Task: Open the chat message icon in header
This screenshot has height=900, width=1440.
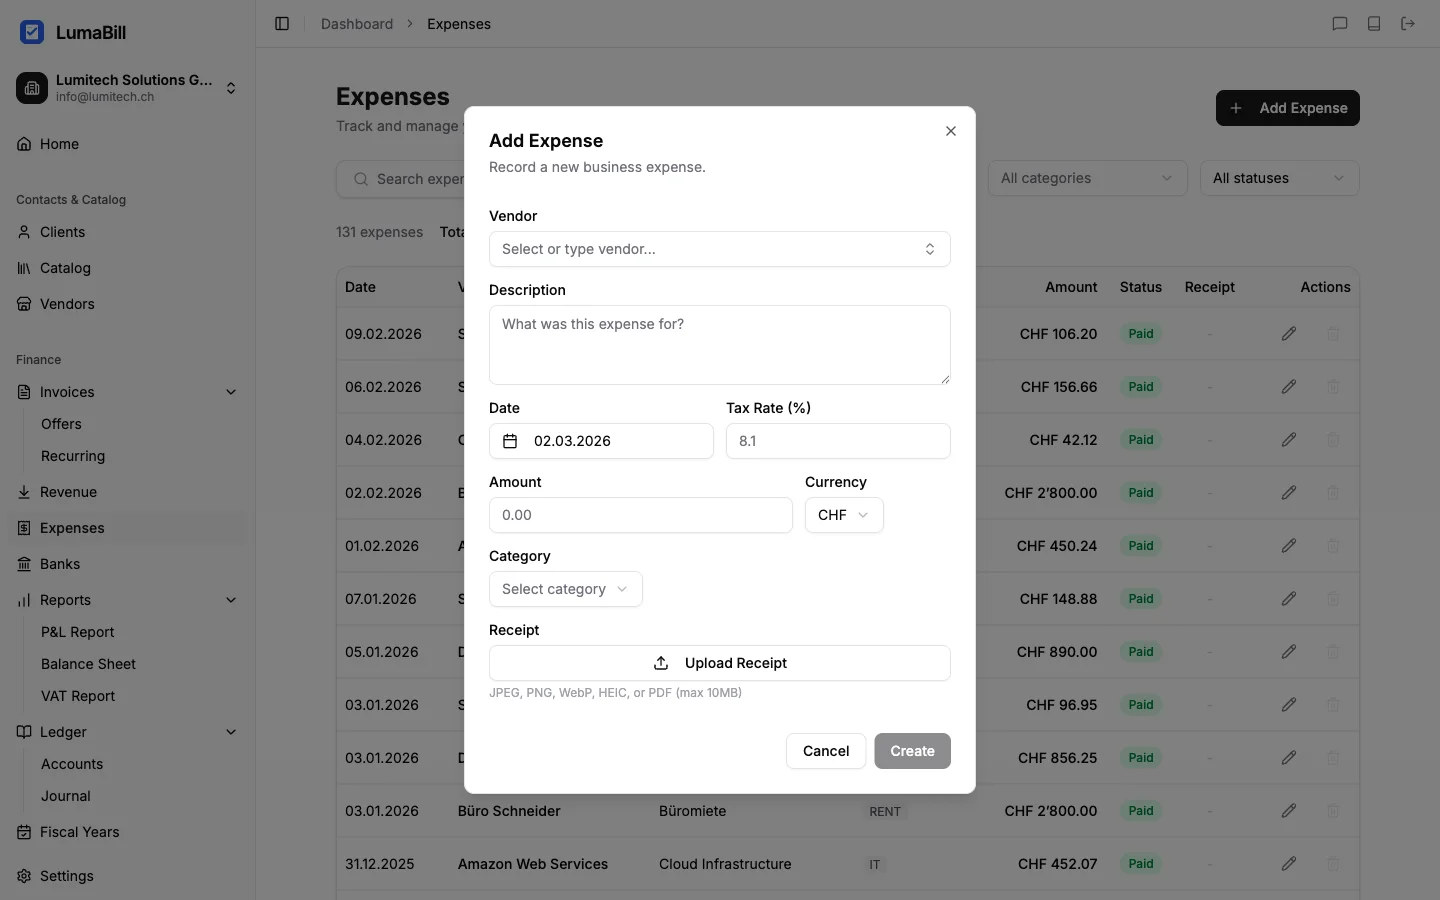Action: point(1340,24)
